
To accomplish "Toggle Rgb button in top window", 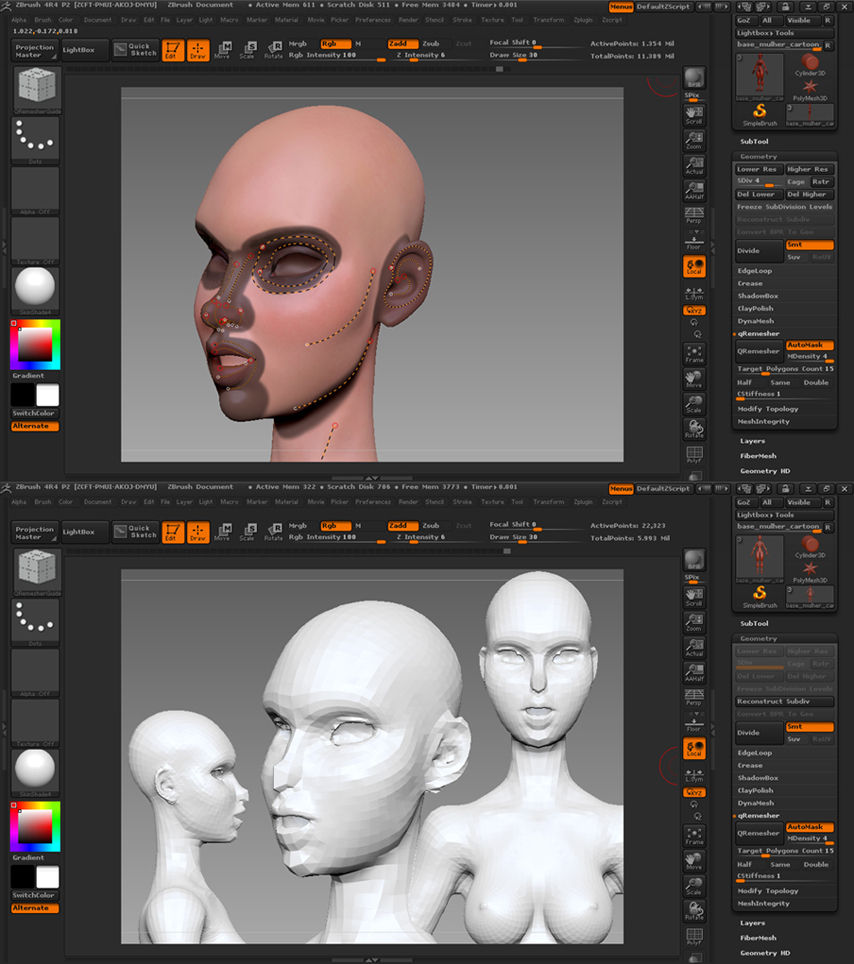I will point(335,44).
